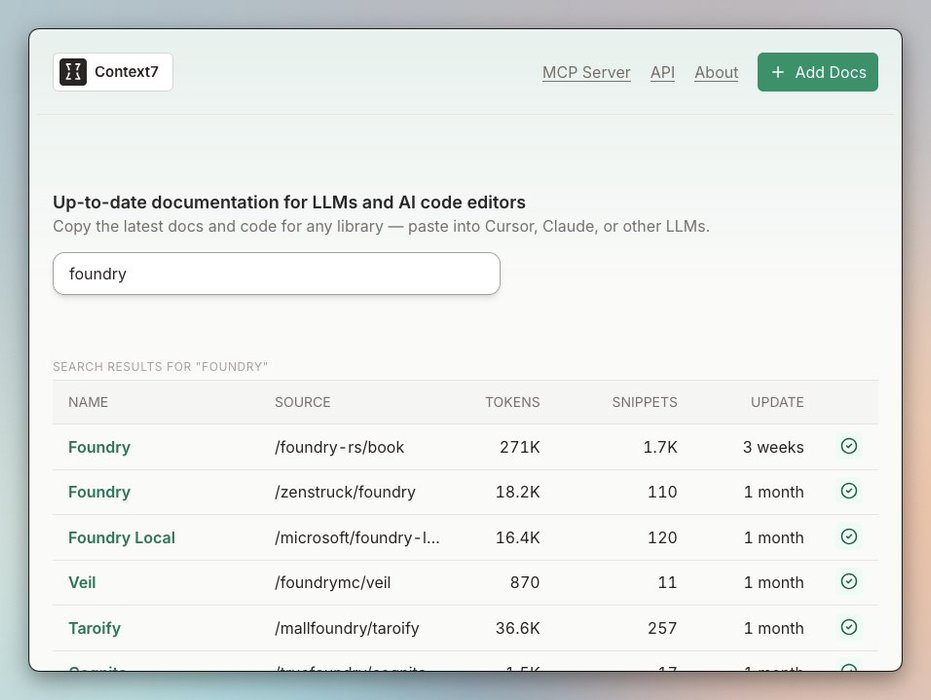
Task: Click the source path /zenstruck/foundry
Action: pyautogui.click(x=345, y=492)
